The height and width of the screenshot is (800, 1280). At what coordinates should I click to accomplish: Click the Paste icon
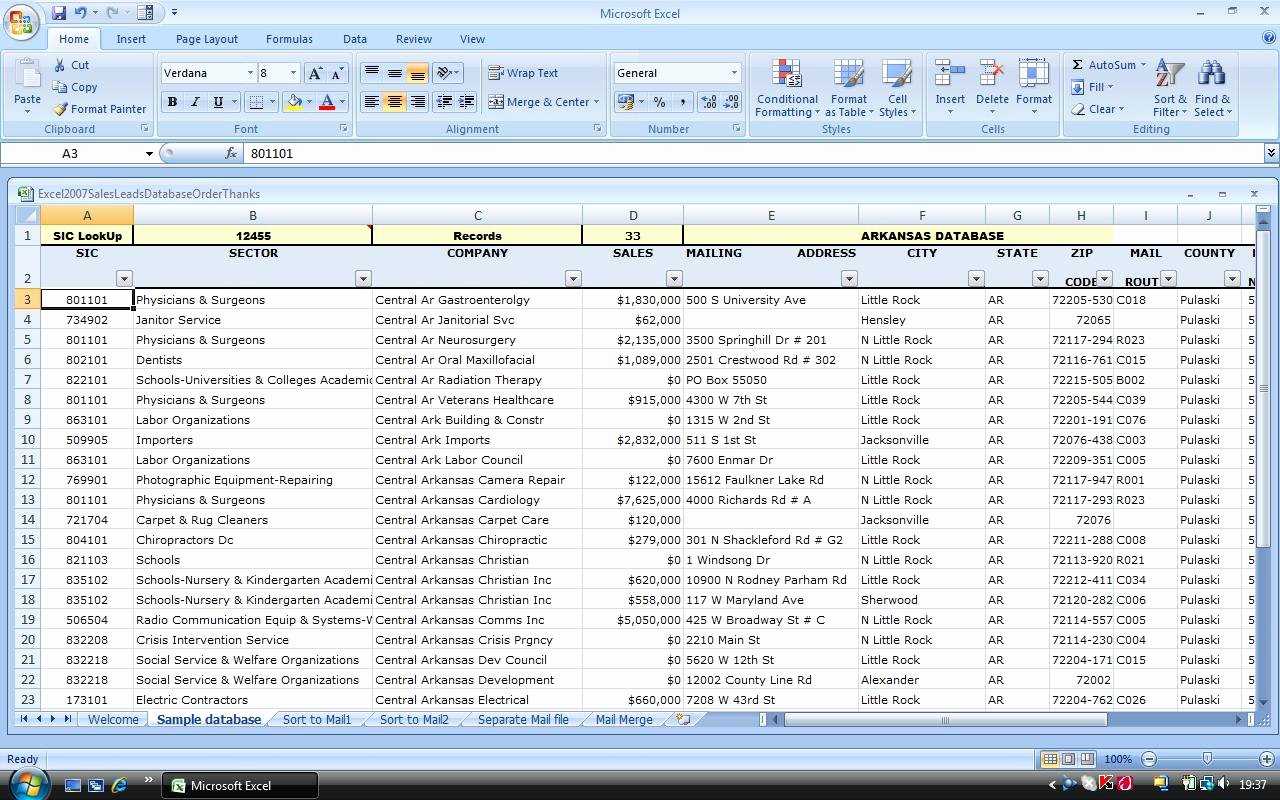pos(27,75)
